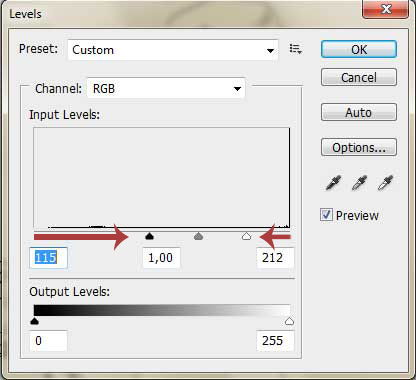Viewport: 416px width, 380px height.
Task: Open the preset options menu icon
Action: [x=295, y=49]
